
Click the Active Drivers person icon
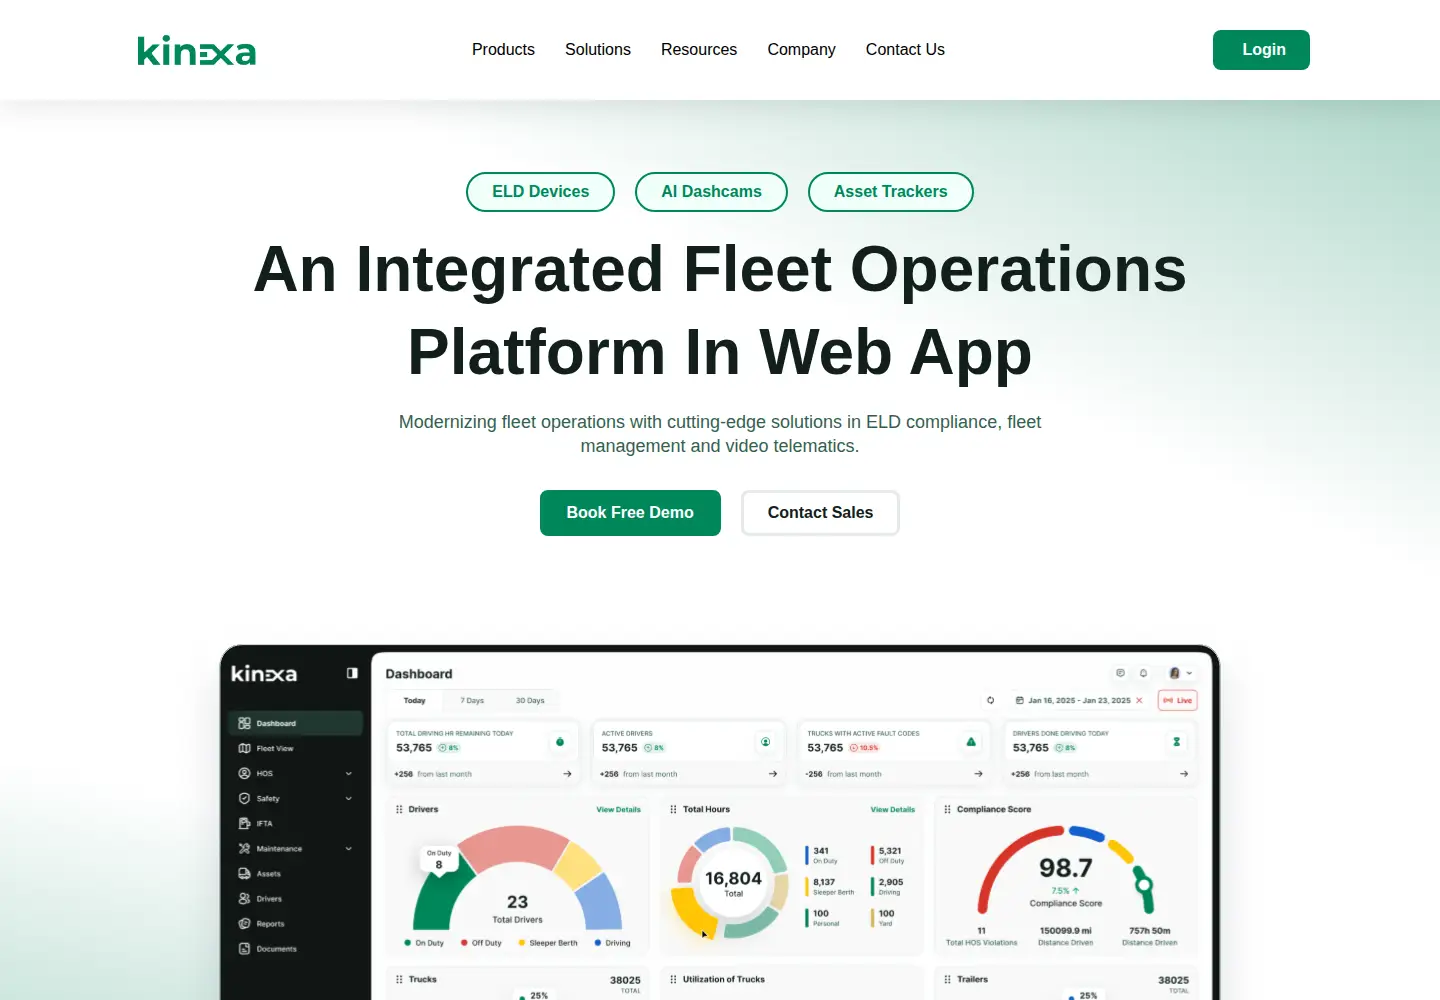point(765,741)
